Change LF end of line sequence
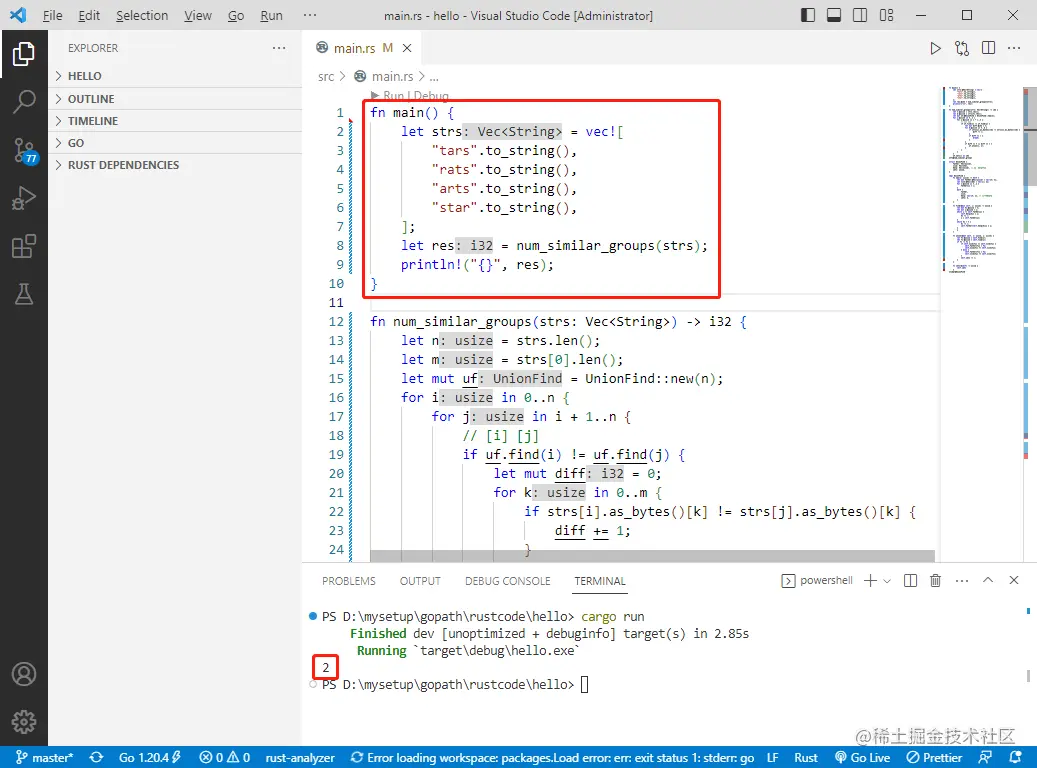 tap(772, 757)
